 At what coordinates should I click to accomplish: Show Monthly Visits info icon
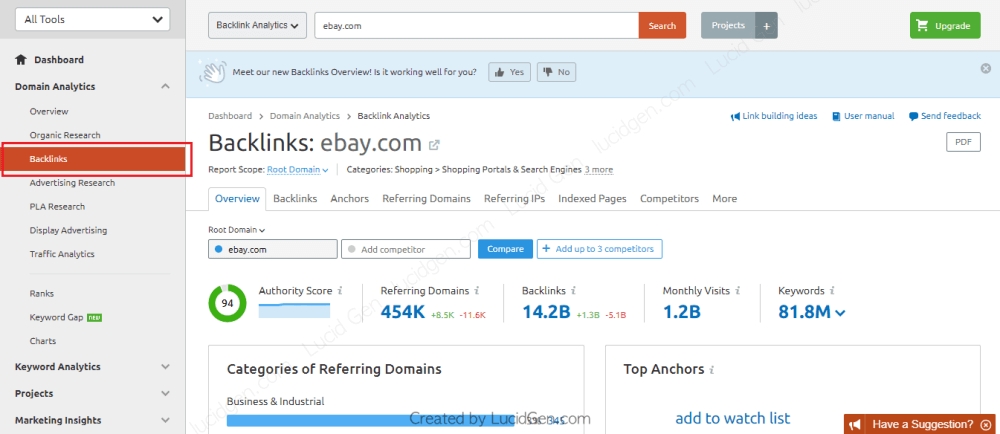tap(738, 291)
